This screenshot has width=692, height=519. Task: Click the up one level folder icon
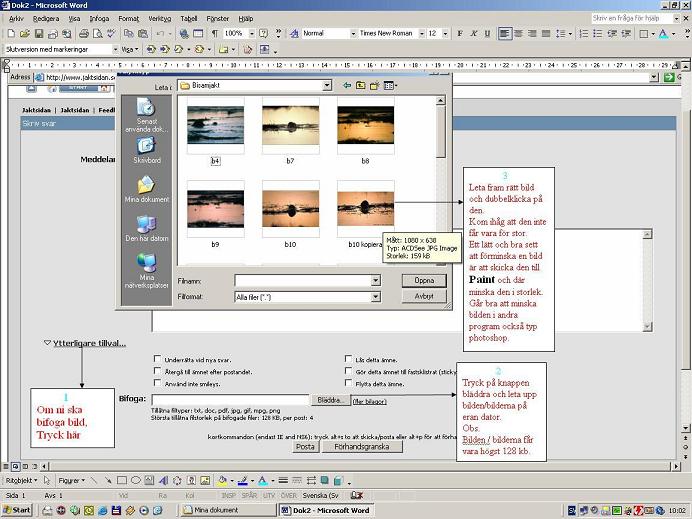pyautogui.click(x=359, y=86)
